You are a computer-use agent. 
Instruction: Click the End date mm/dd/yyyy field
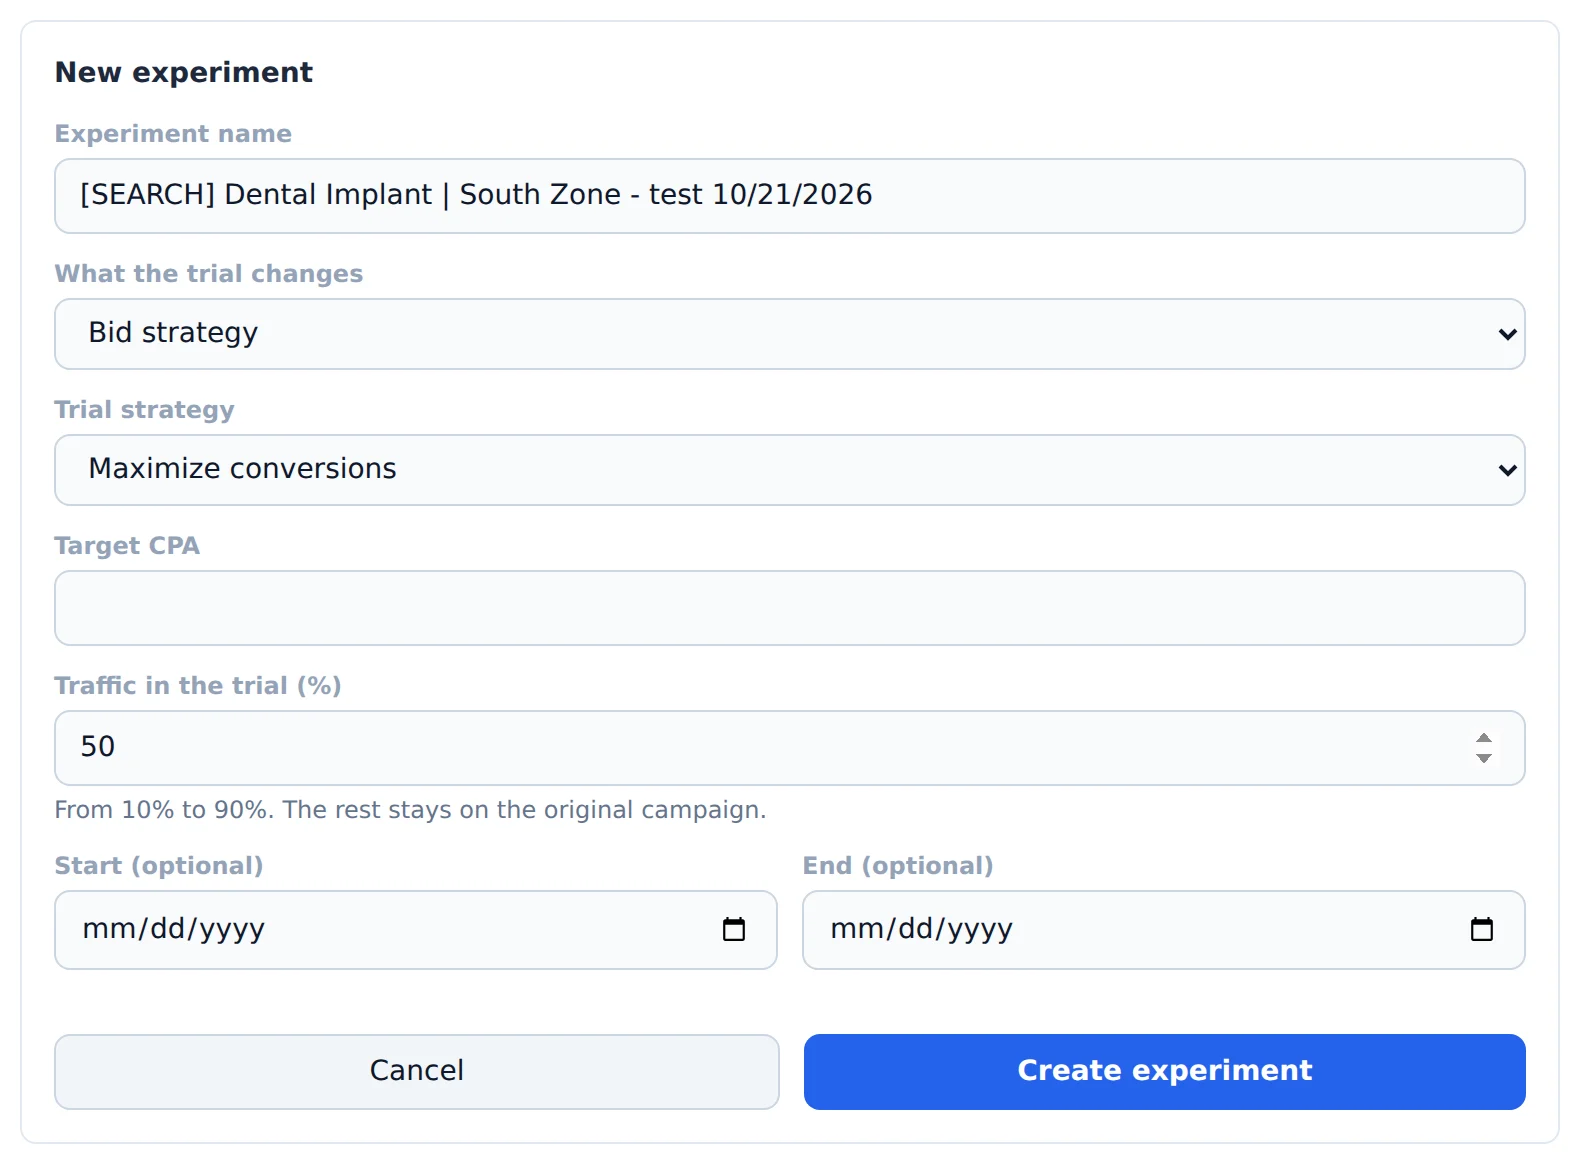pos(1164,930)
